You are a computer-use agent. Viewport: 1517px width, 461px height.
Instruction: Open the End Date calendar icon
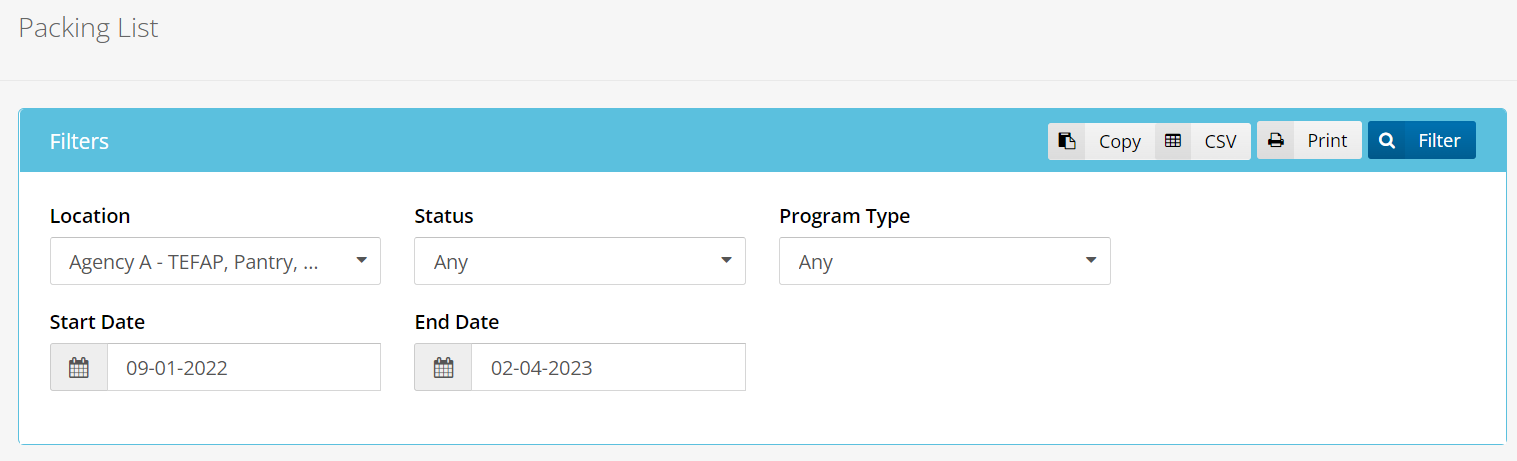pos(443,368)
